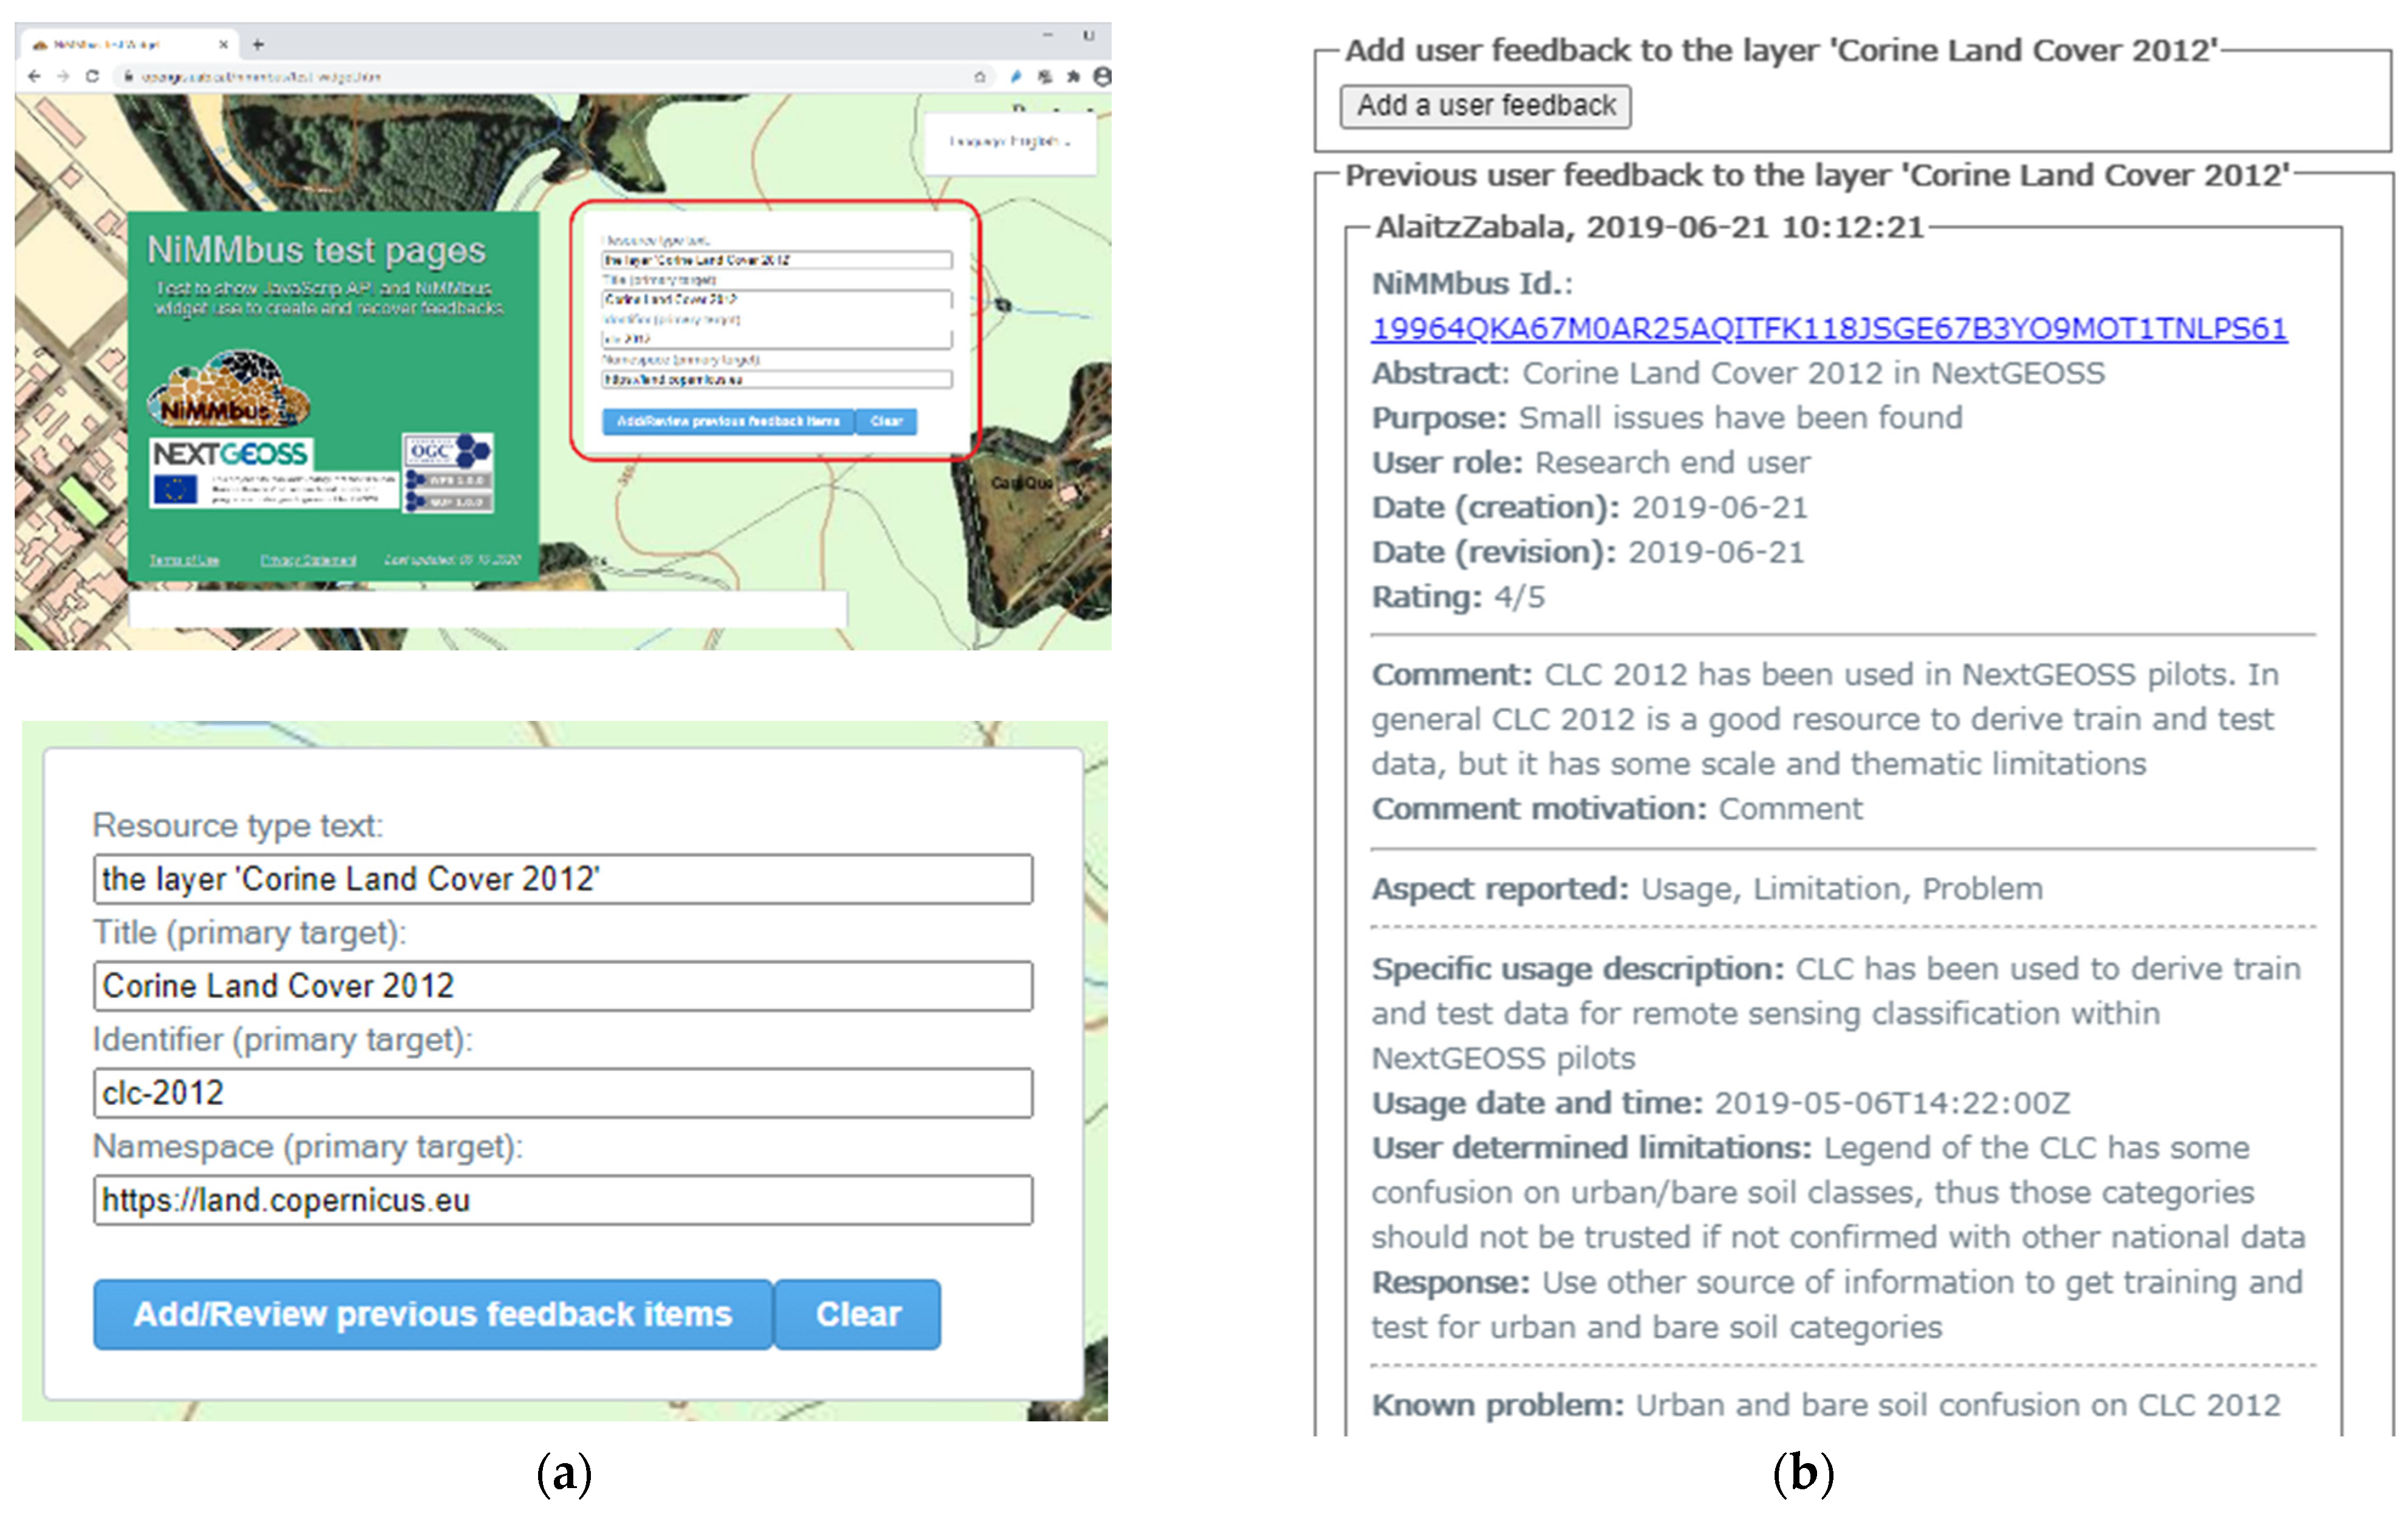Click the browser forward arrow

click(63, 76)
